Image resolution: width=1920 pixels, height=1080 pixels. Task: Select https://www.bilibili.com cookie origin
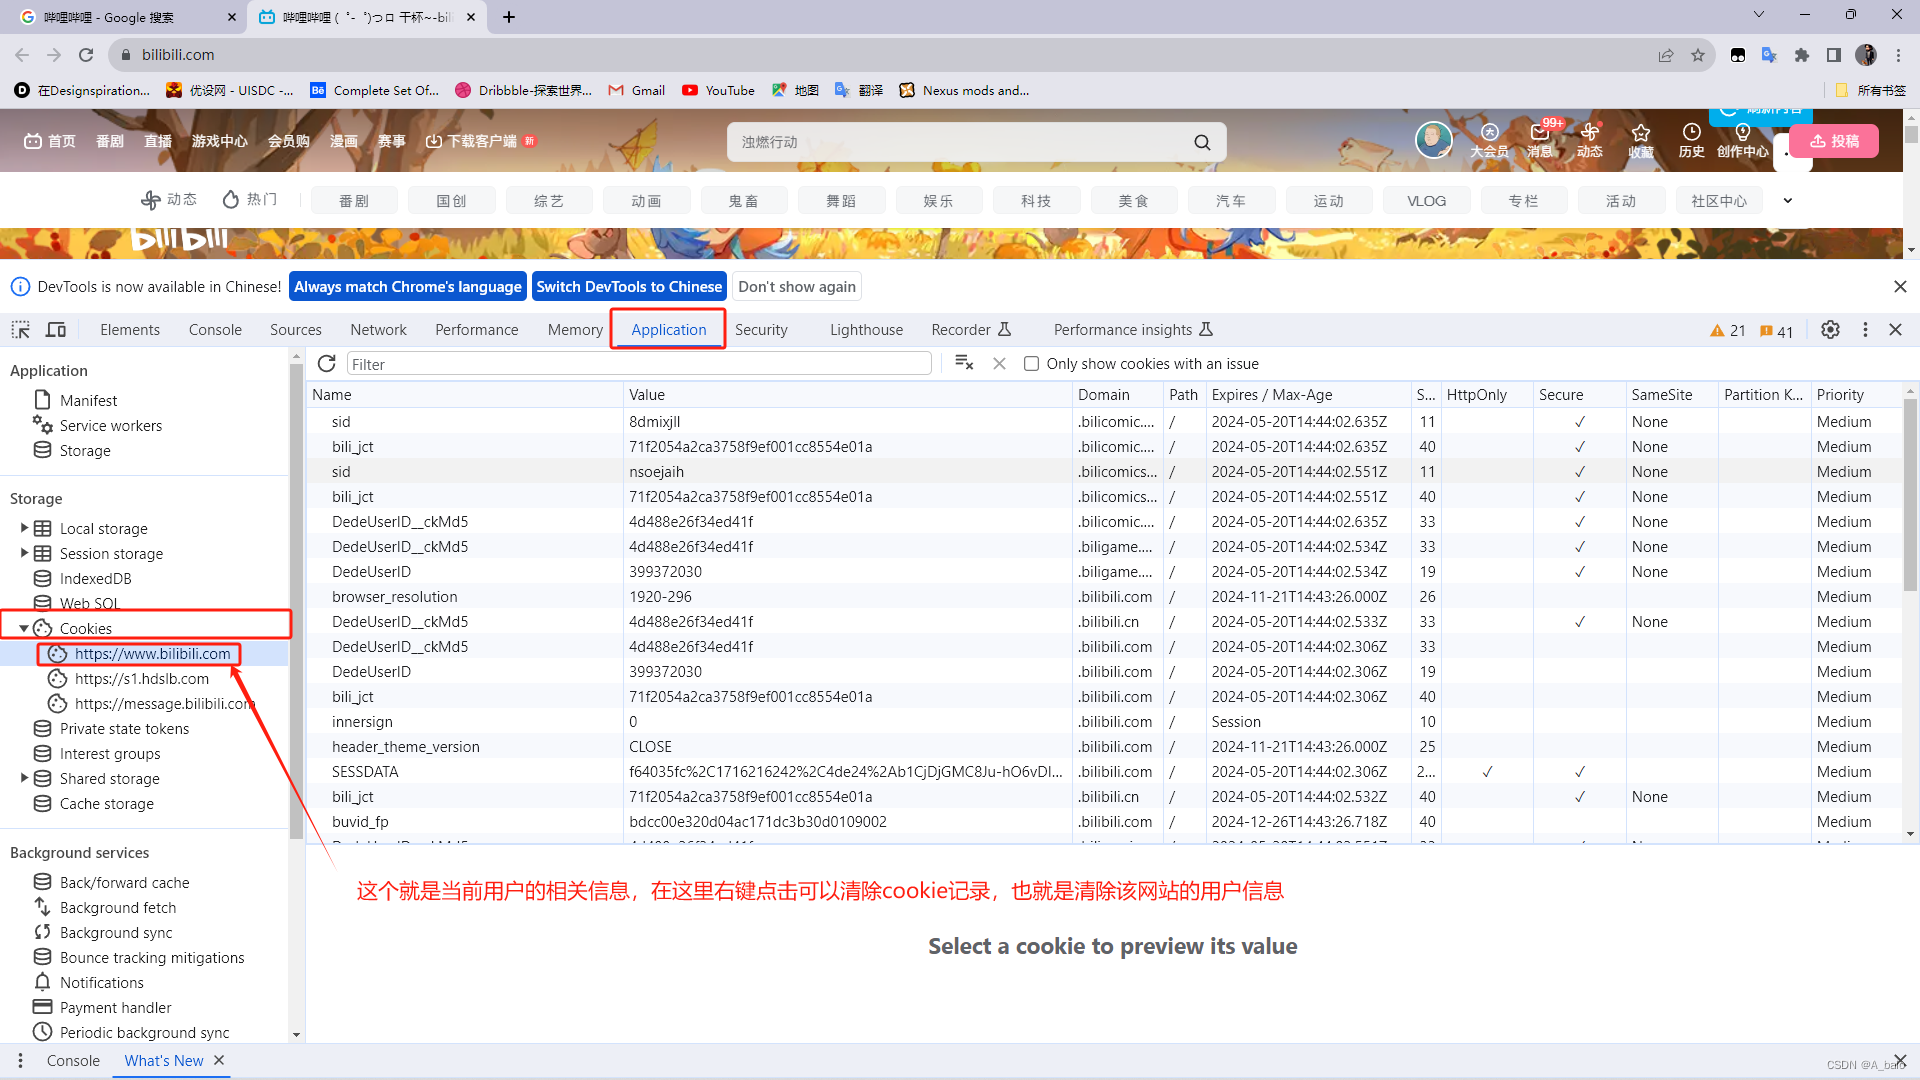pyautogui.click(x=152, y=654)
